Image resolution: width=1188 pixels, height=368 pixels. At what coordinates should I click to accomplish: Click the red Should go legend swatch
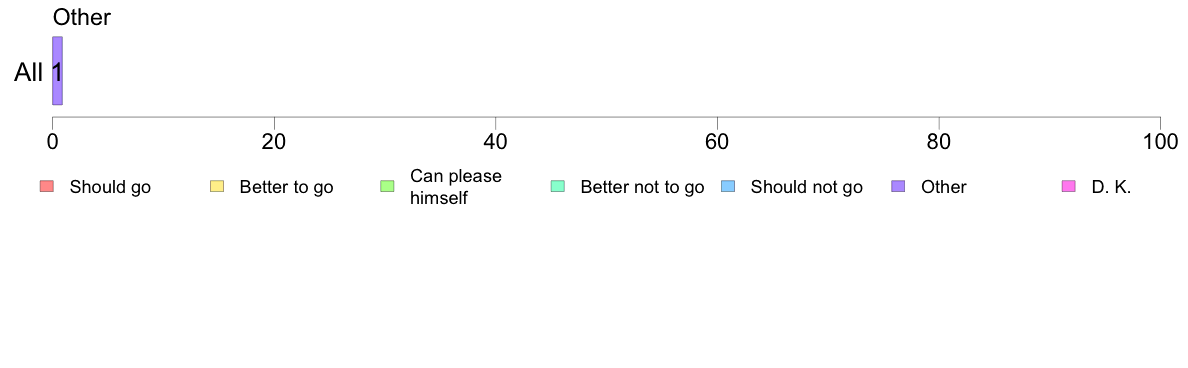[45, 186]
